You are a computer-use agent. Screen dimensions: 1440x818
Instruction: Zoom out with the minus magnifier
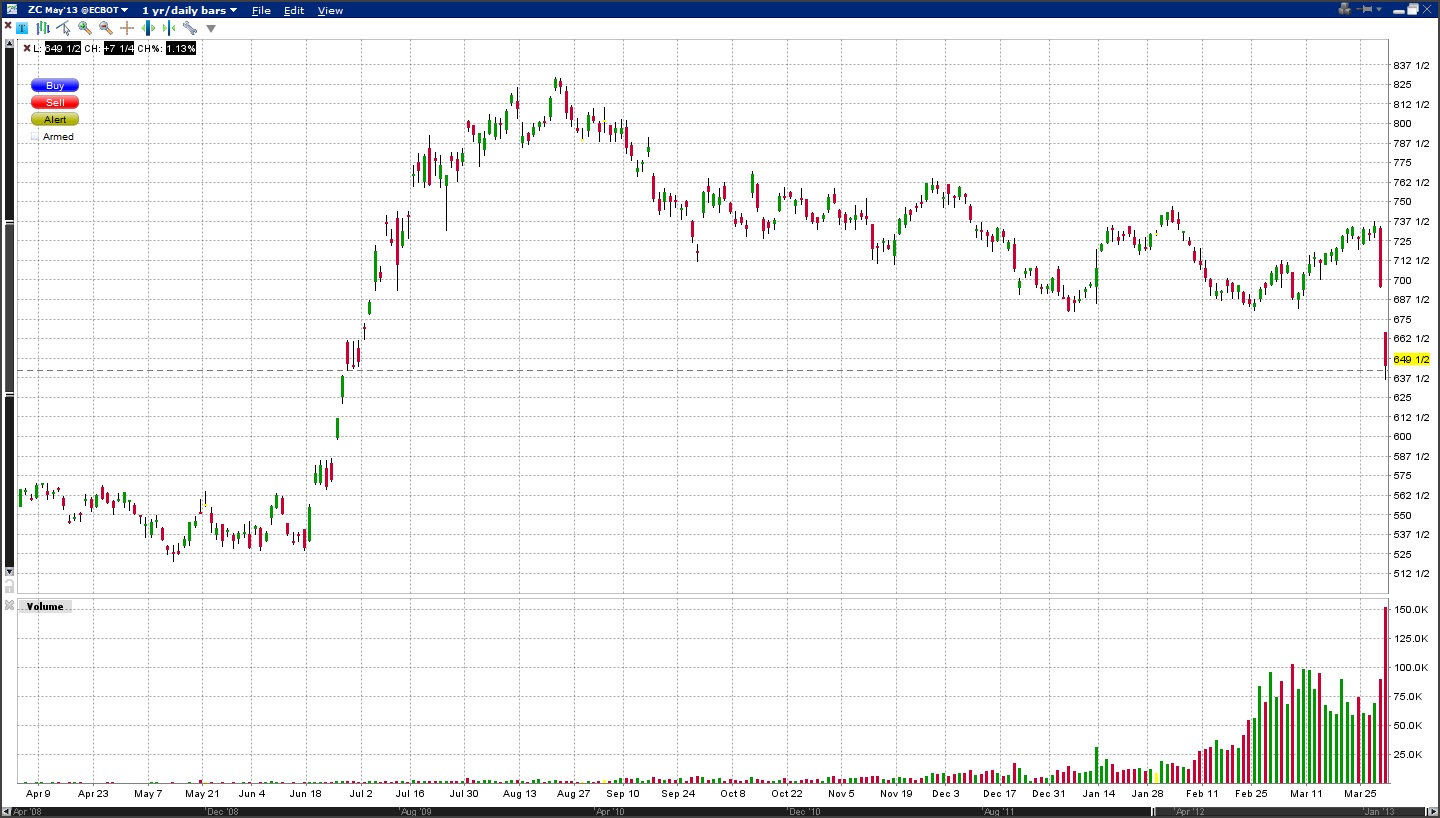coord(106,28)
